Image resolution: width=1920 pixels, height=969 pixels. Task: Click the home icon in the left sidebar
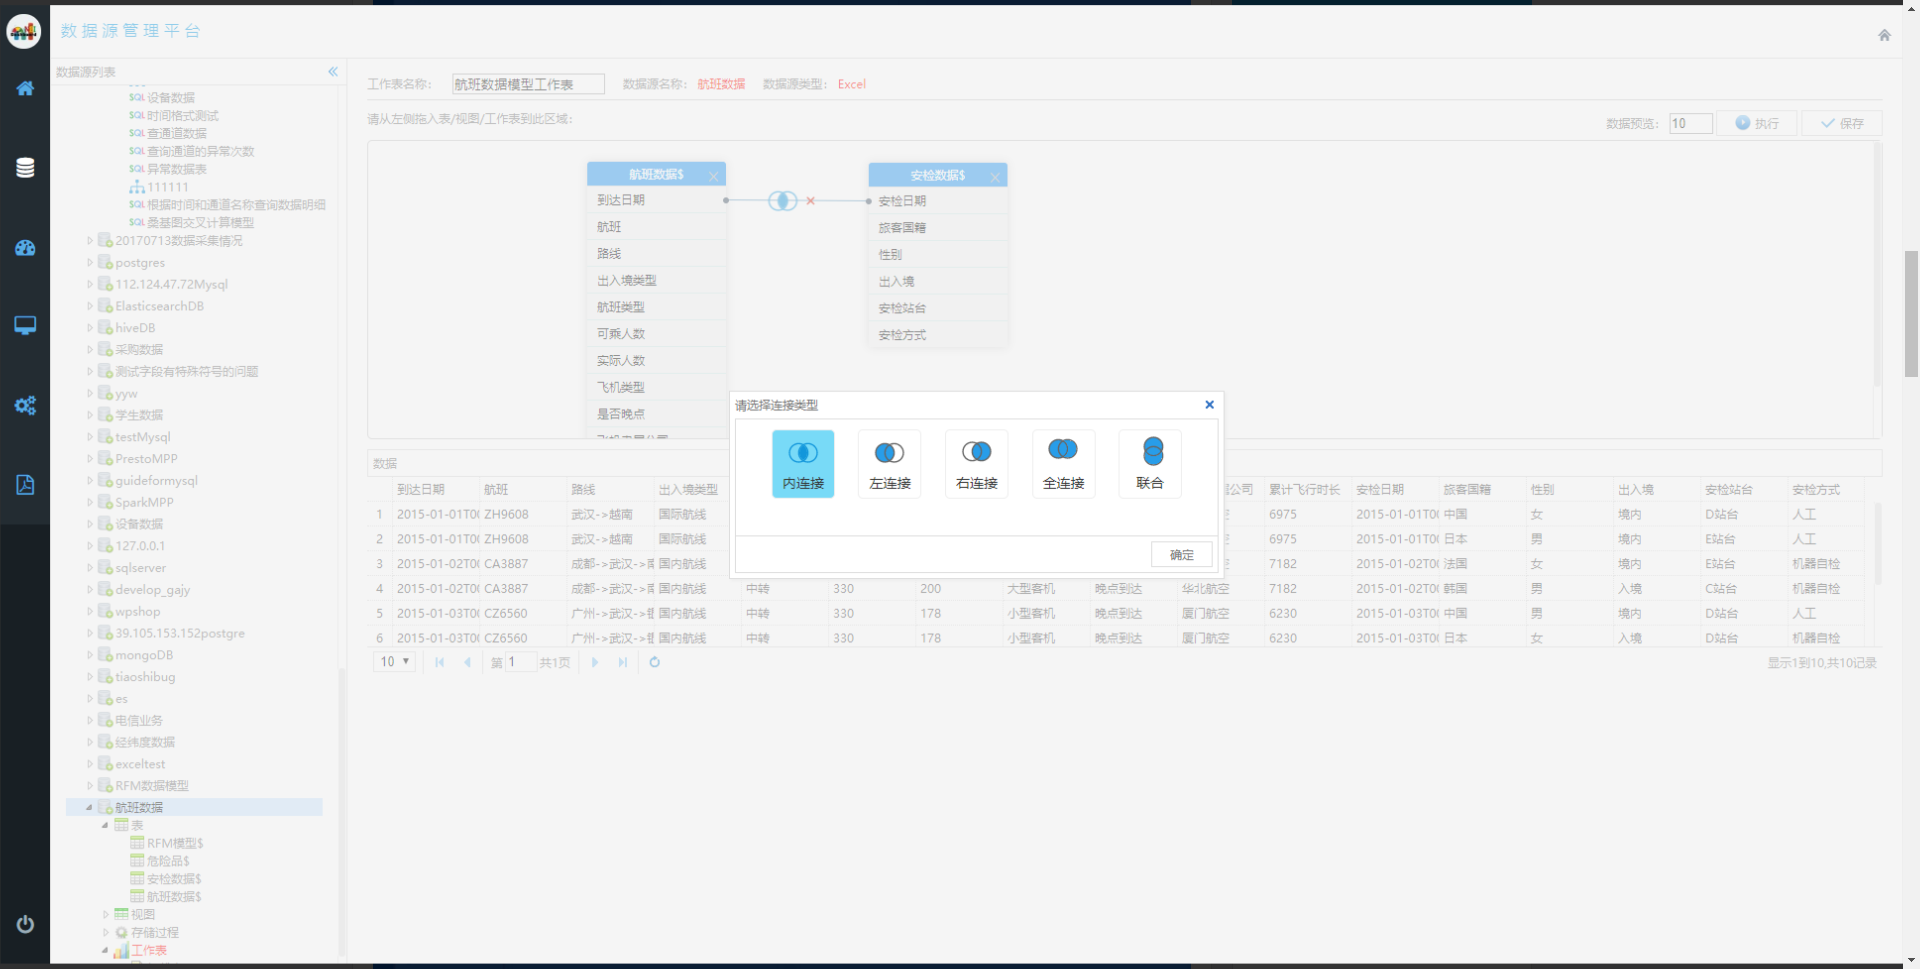(x=25, y=88)
